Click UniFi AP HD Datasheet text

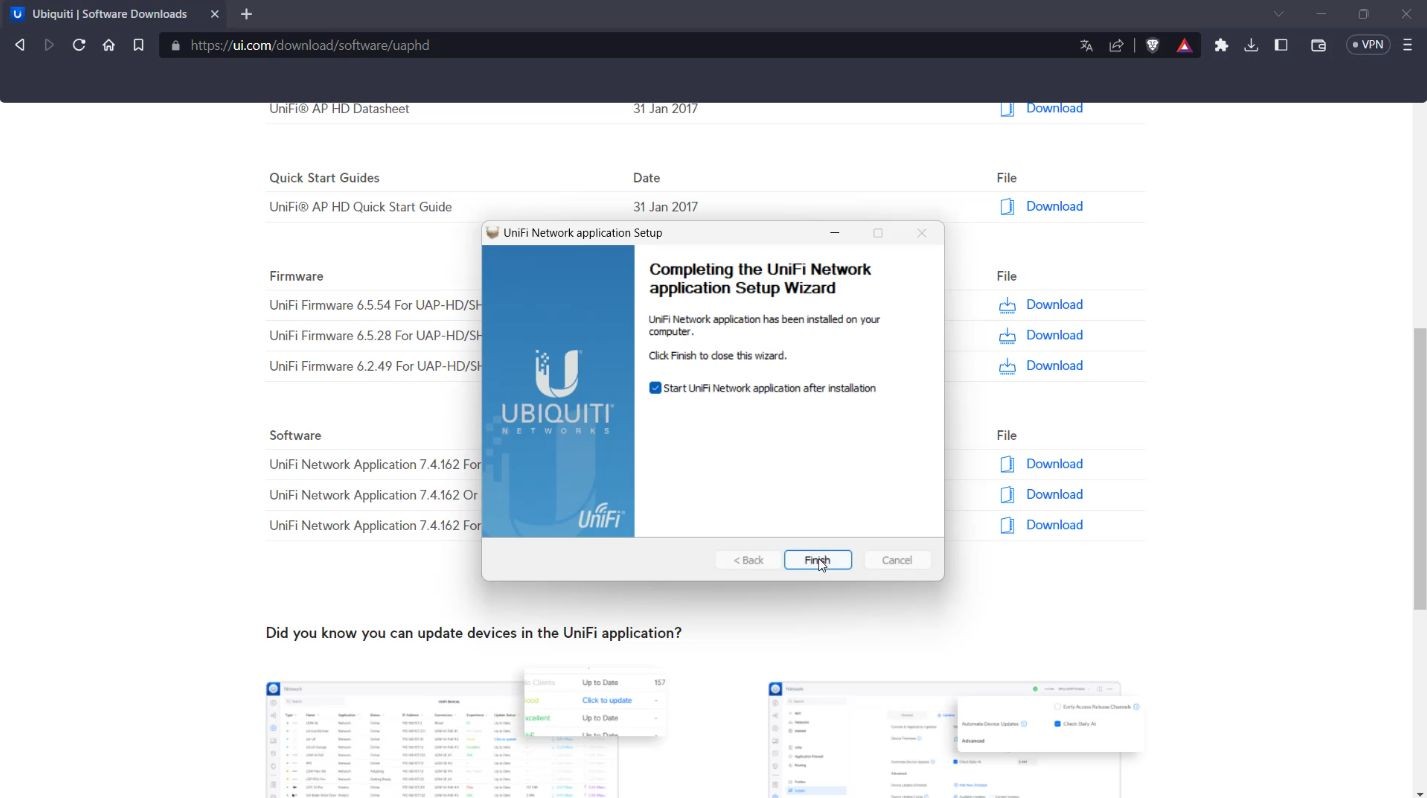pyautogui.click(x=339, y=108)
